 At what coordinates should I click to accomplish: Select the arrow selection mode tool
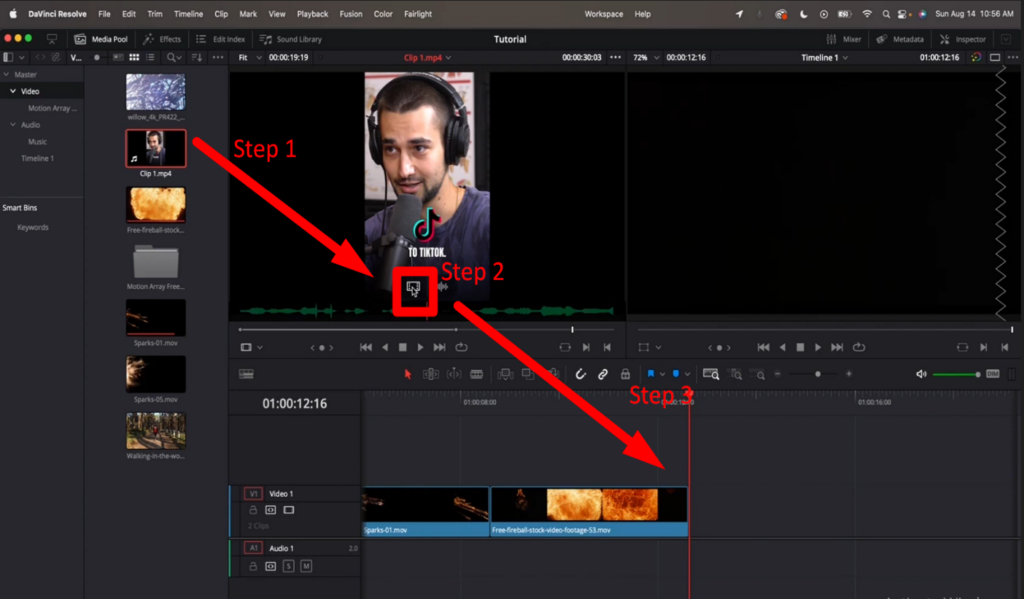pos(410,373)
